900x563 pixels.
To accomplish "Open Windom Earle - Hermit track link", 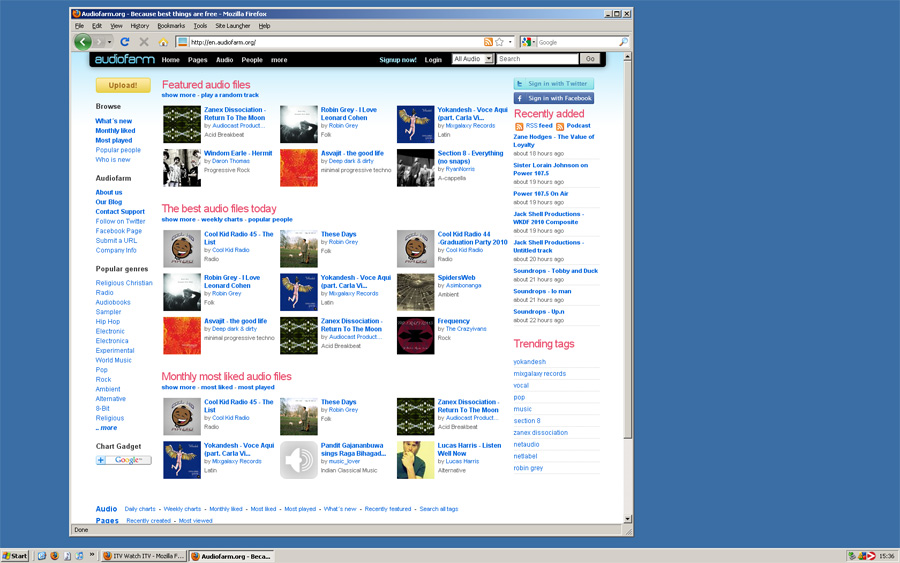I will (238, 153).
